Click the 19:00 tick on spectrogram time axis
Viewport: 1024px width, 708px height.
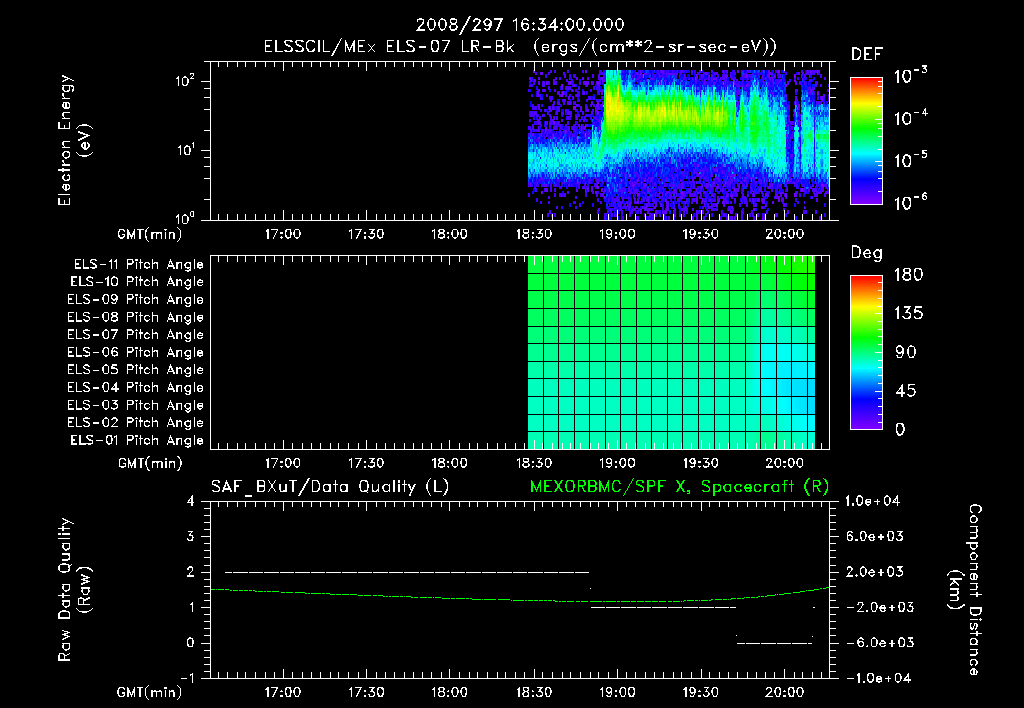coord(617,234)
